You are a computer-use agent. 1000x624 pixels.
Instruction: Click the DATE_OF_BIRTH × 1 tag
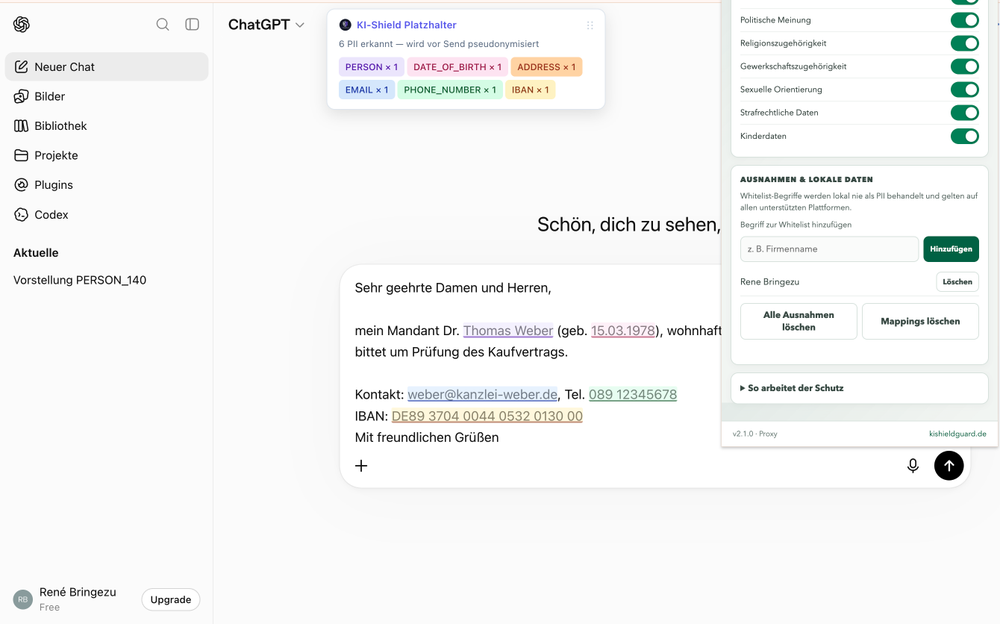pos(457,67)
